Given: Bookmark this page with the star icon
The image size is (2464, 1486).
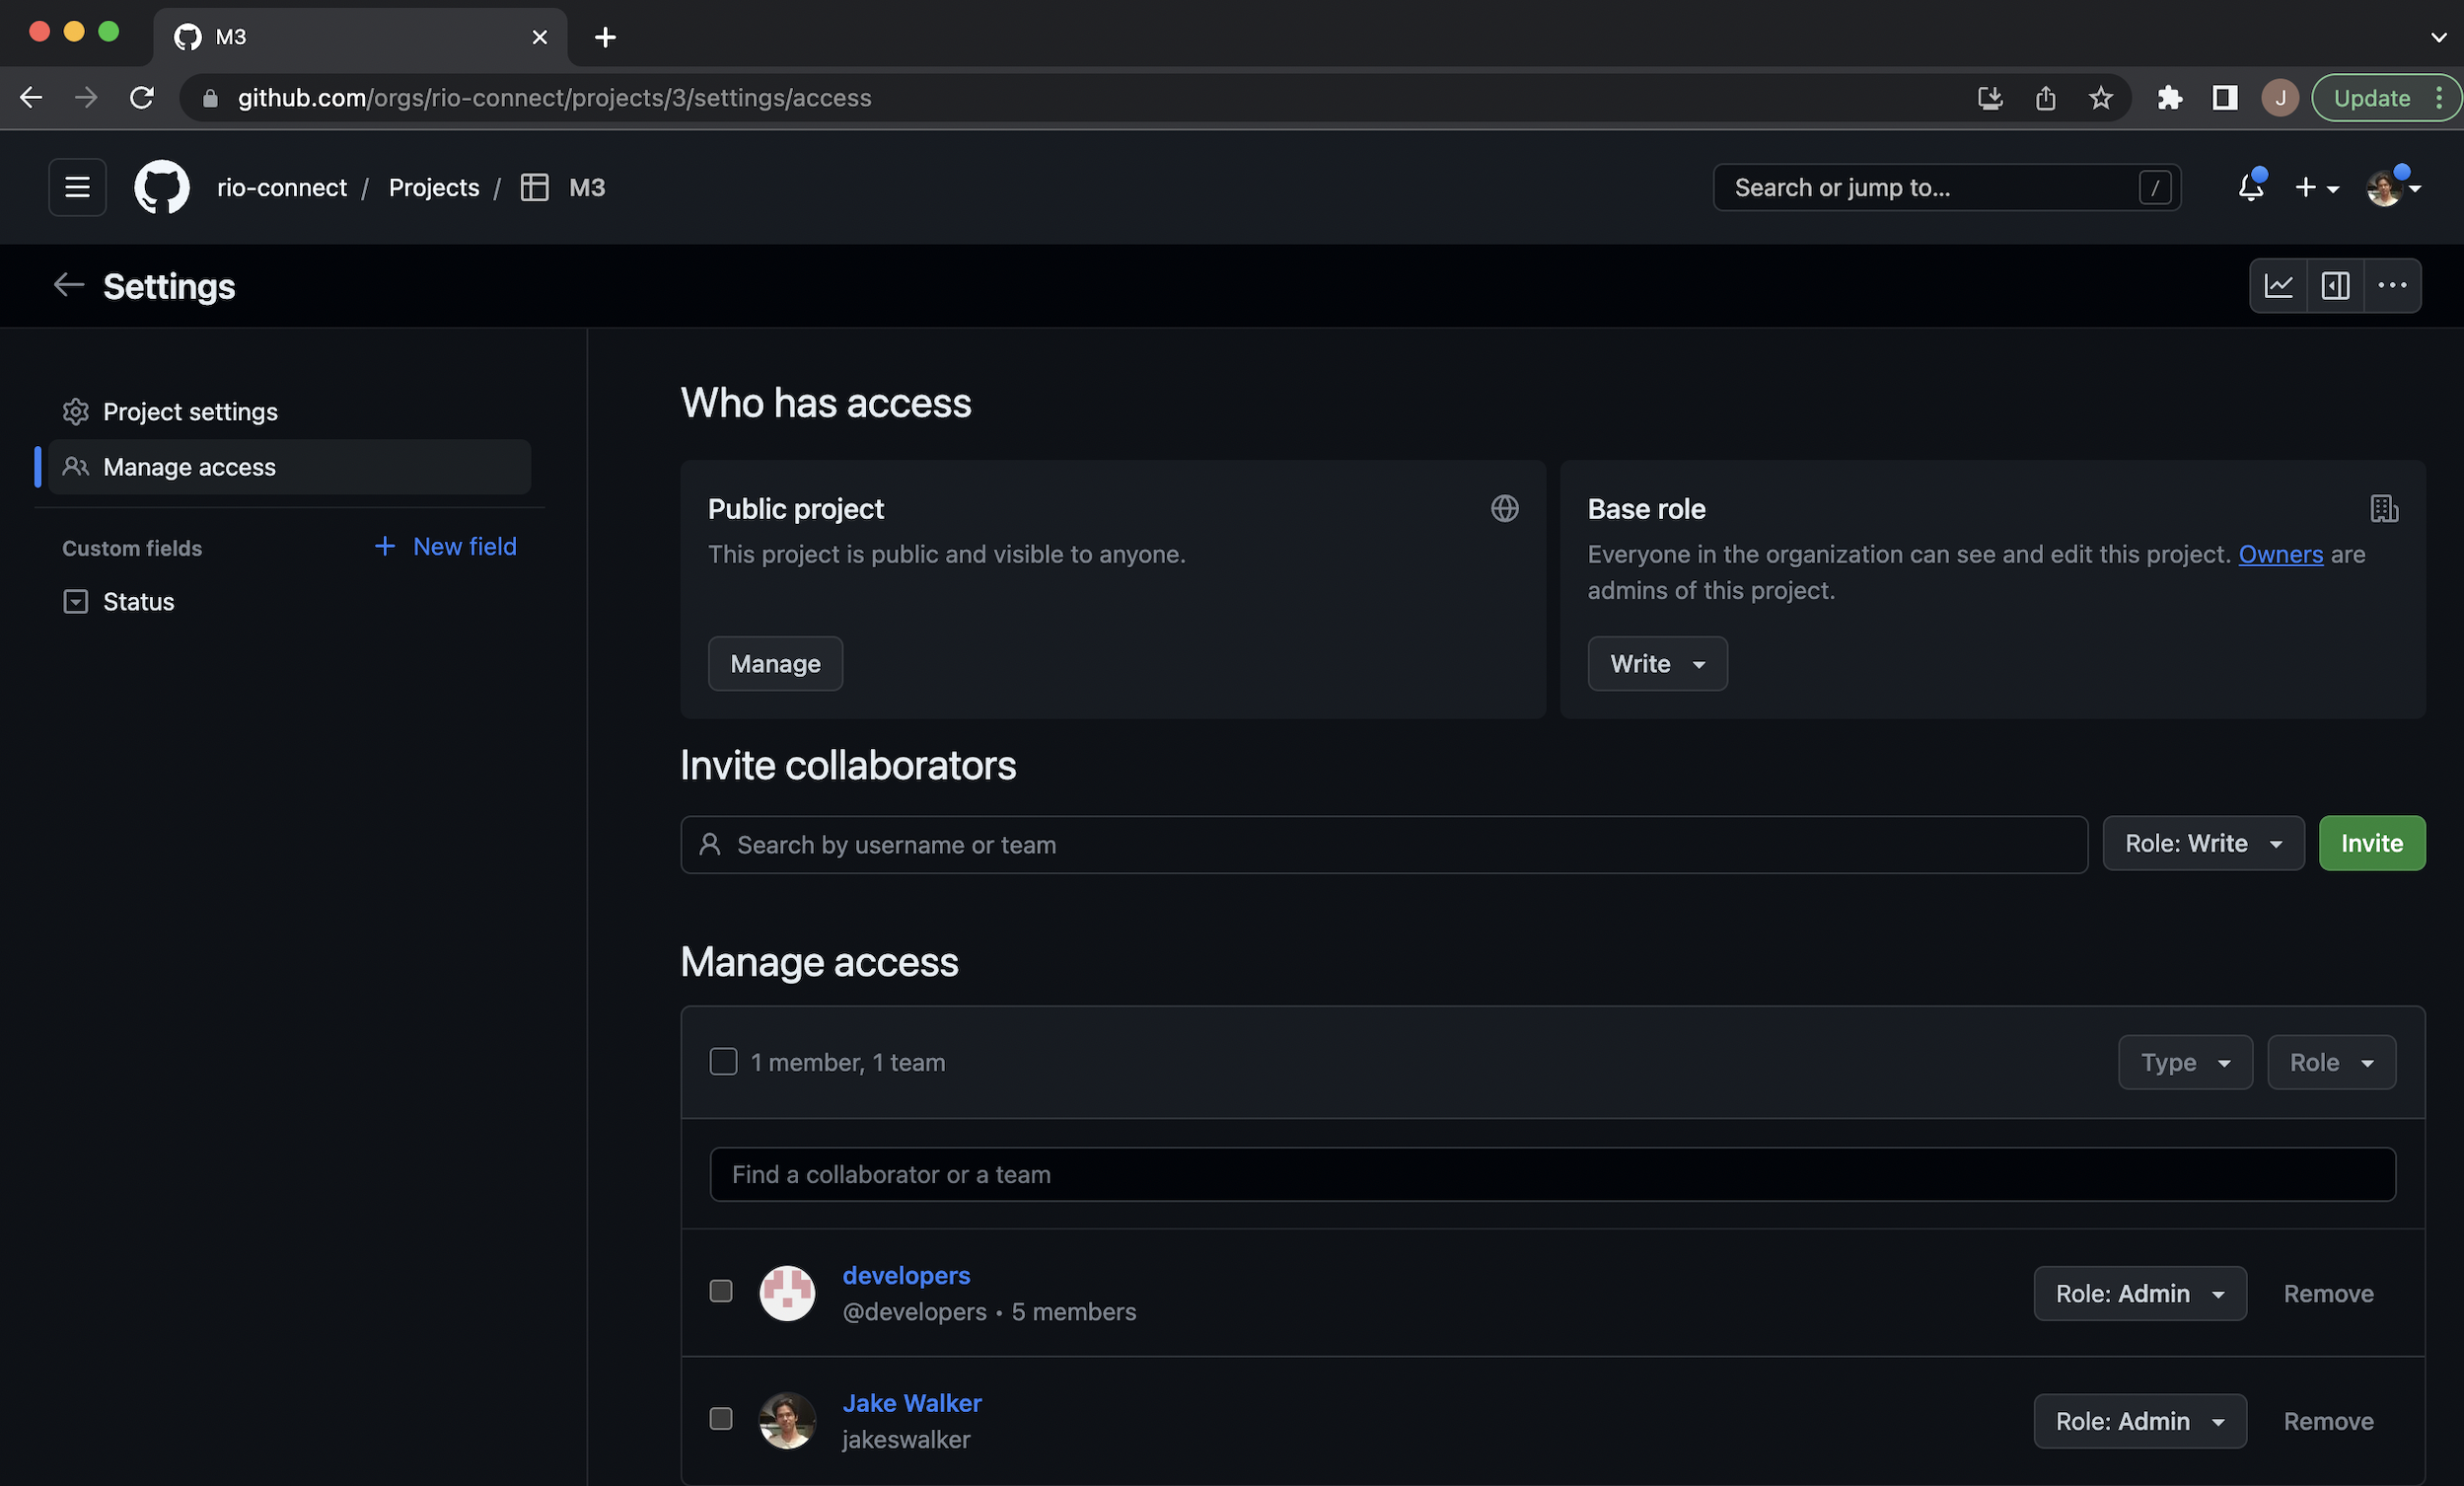Looking at the screenshot, I should coord(2100,98).
